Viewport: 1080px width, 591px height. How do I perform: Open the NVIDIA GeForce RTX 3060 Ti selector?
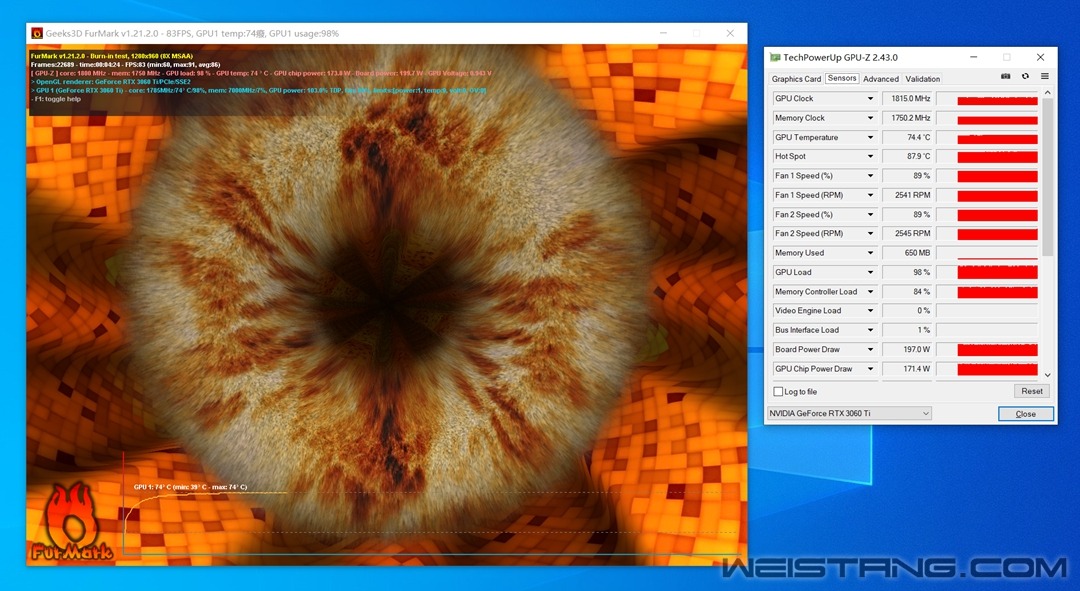849,413
